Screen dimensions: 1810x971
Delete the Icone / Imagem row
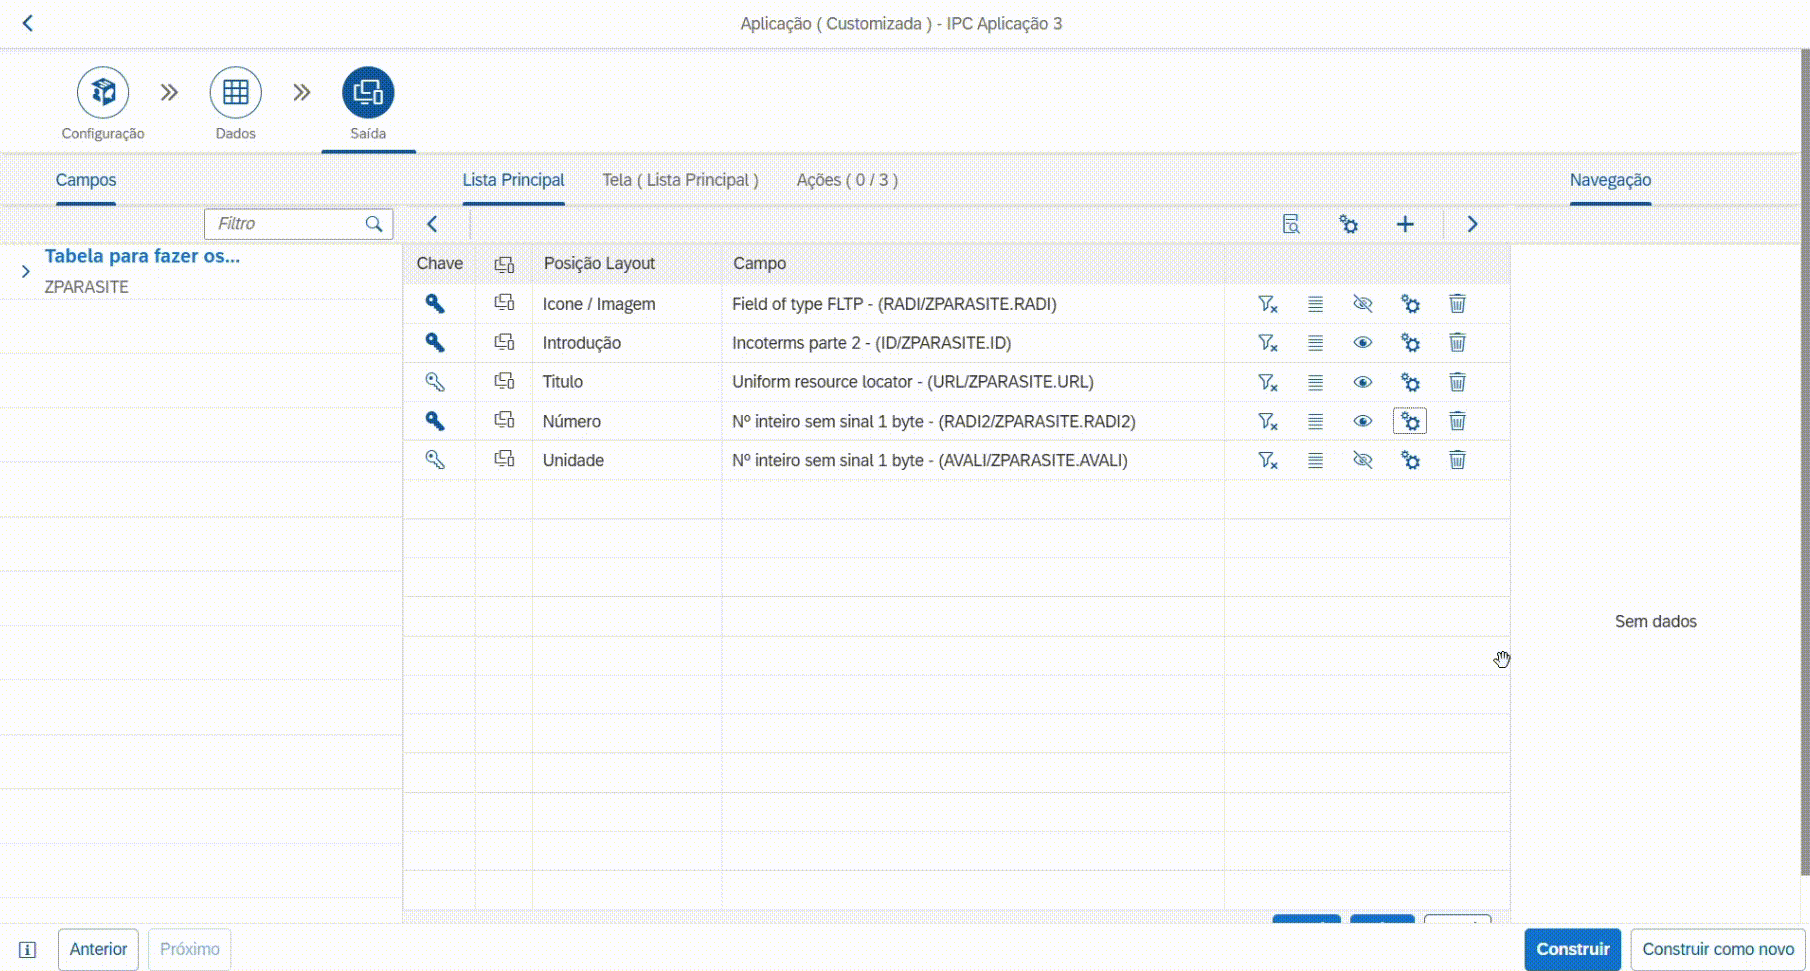pos(1457,304)
